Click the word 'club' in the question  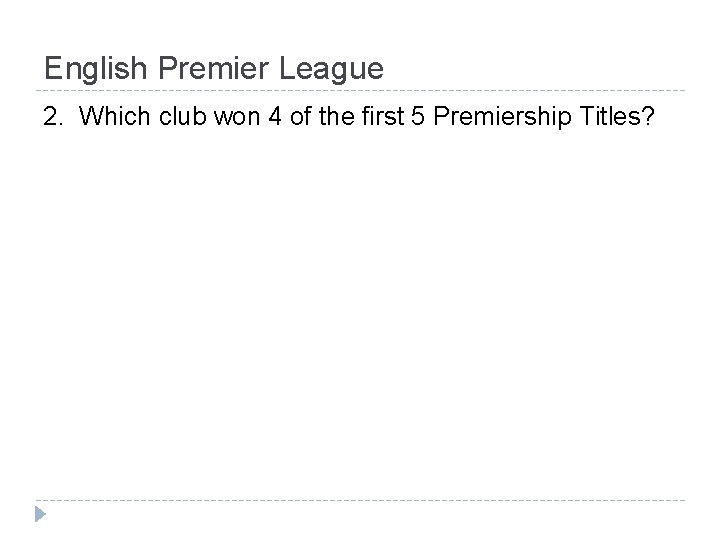coord(182,116)
